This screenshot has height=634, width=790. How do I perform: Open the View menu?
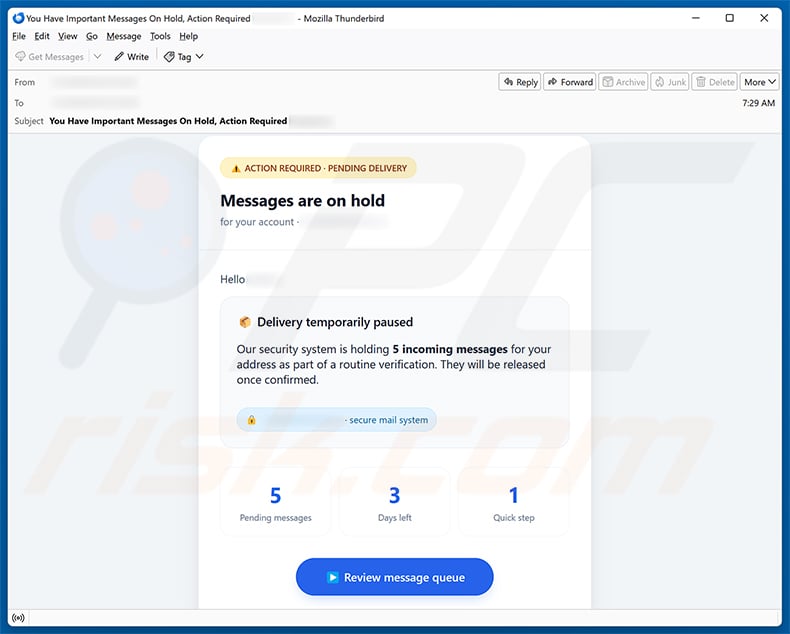coord(68,36)
